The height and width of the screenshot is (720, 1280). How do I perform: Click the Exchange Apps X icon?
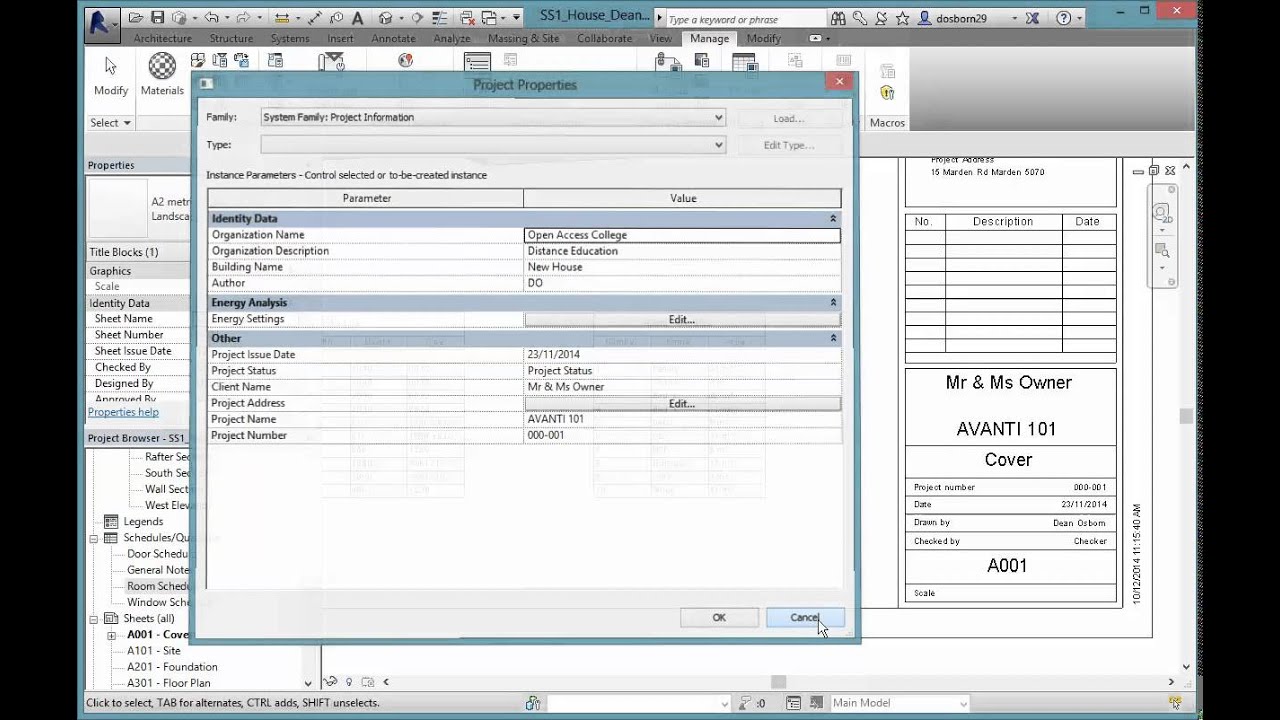click(x=1034, y=18)
